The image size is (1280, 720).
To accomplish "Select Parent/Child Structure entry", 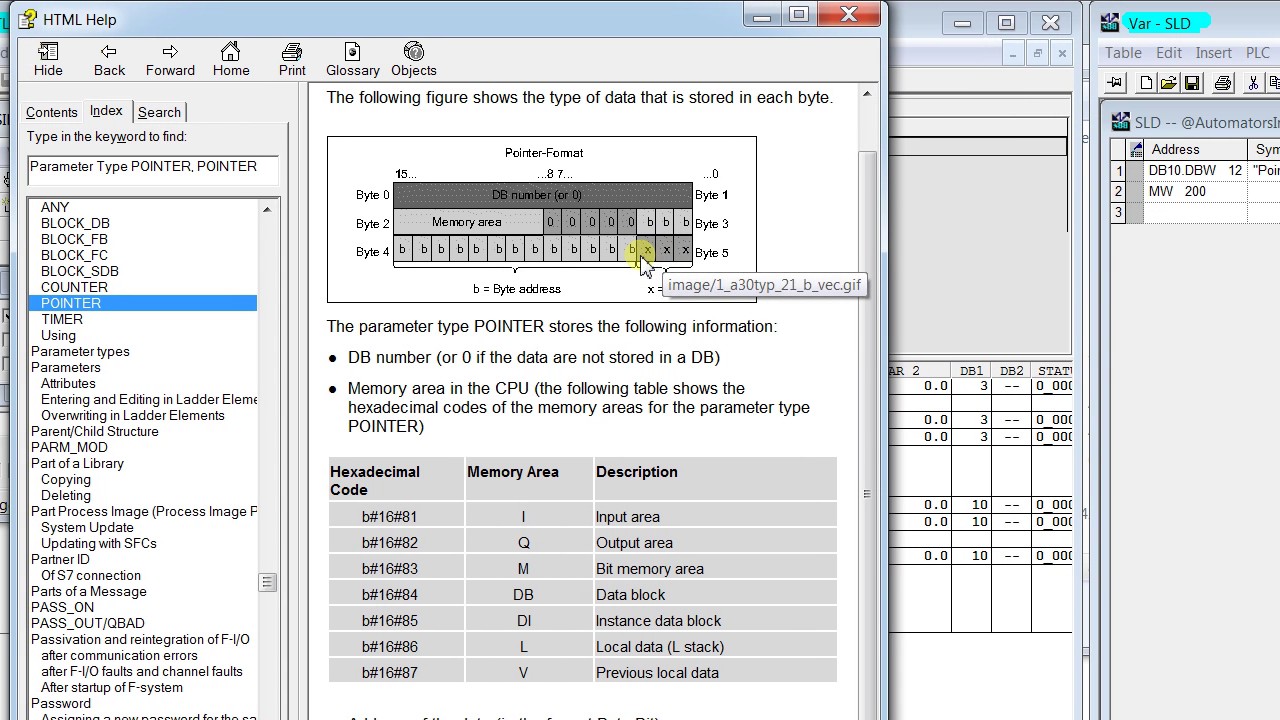I will [x=94, y=431].
